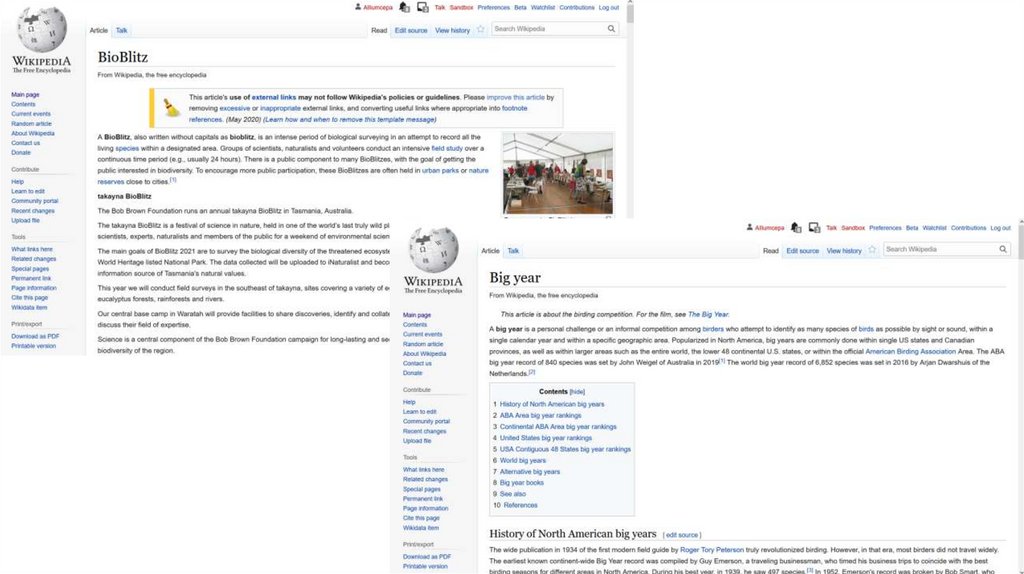Click the user icon beside Alliumcepa in Big year window

tap(750, 227)
